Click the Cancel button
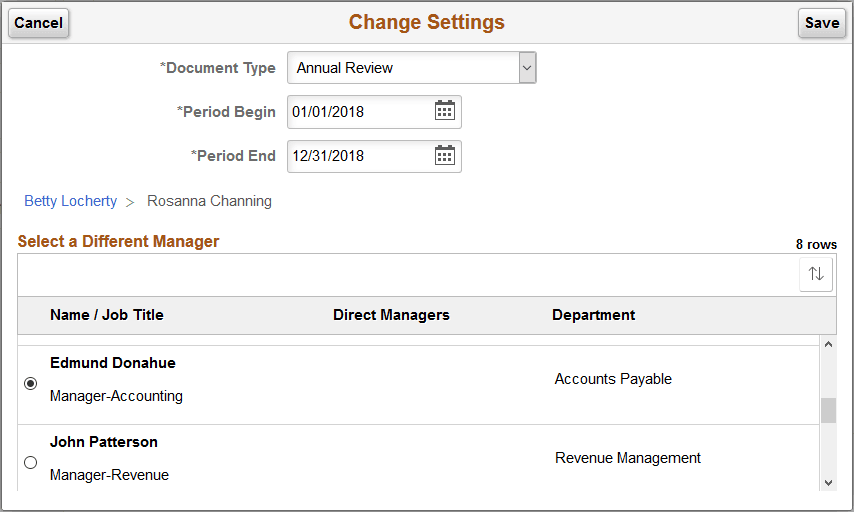854x512 pixels. pos(39,23)
